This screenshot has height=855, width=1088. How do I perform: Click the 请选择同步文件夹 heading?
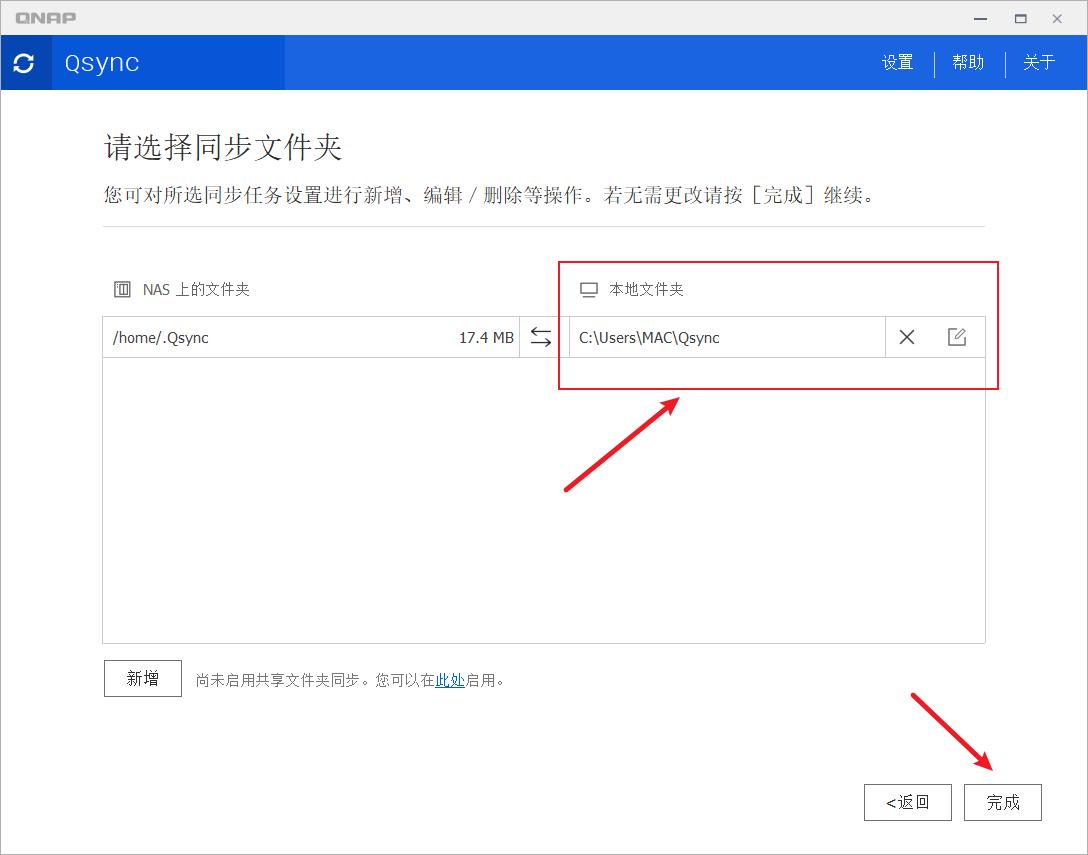[x=219, y=147]
